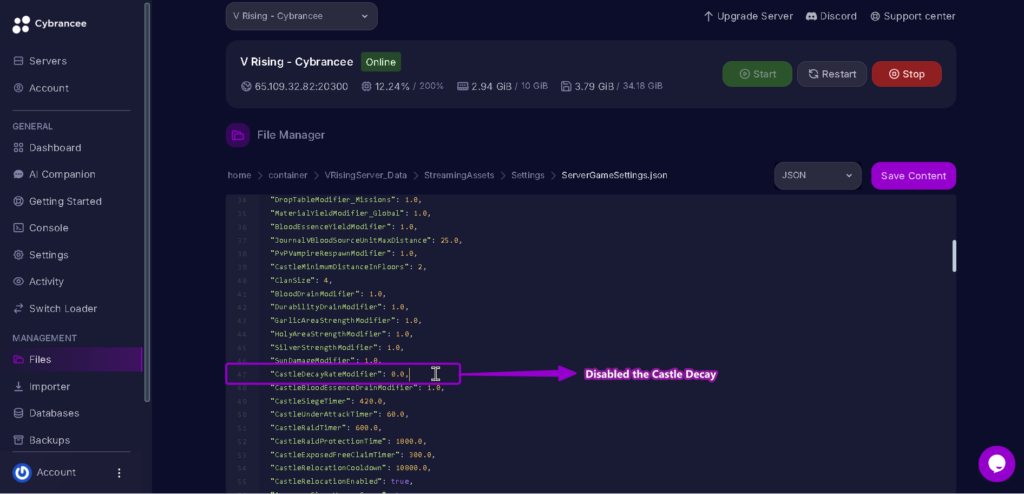1024x494 pixels.
Task: Click the CastleRelocationCooldown line
Action: [x=352, y=468]
